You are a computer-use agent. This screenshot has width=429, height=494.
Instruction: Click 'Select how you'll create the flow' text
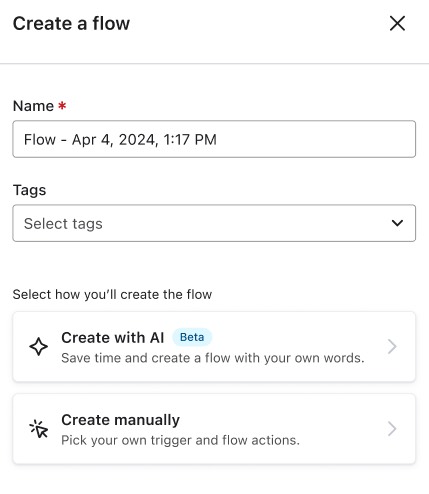(112, 294)
